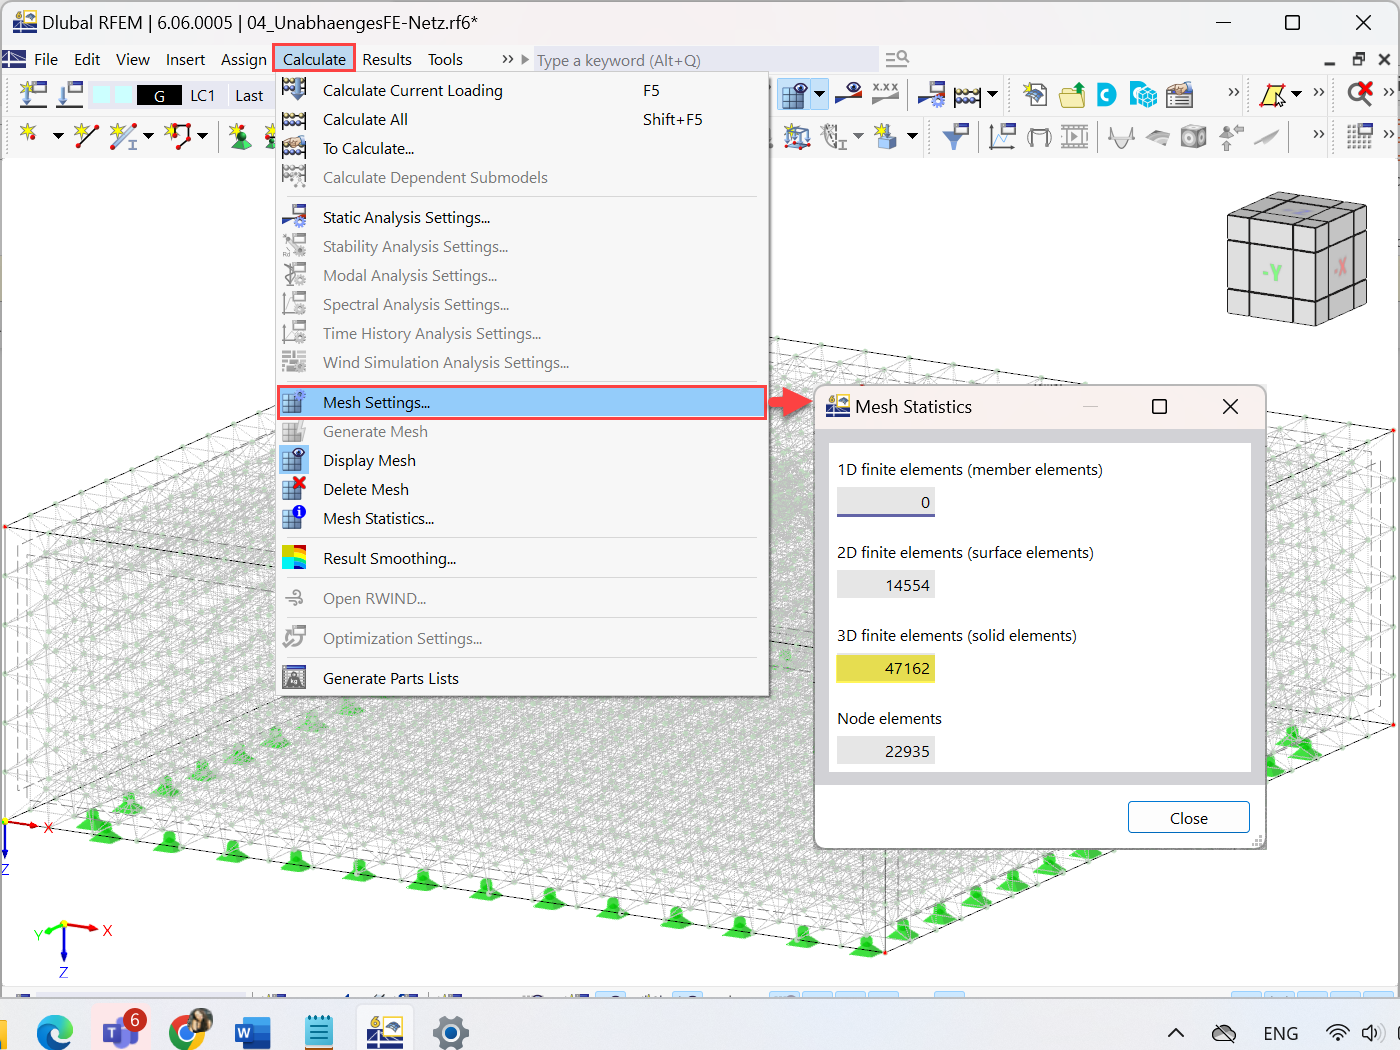Viewport: 1400px width, 1050px height.
Task: Click the Last button in the loading bar
Action: click(249, 94)
